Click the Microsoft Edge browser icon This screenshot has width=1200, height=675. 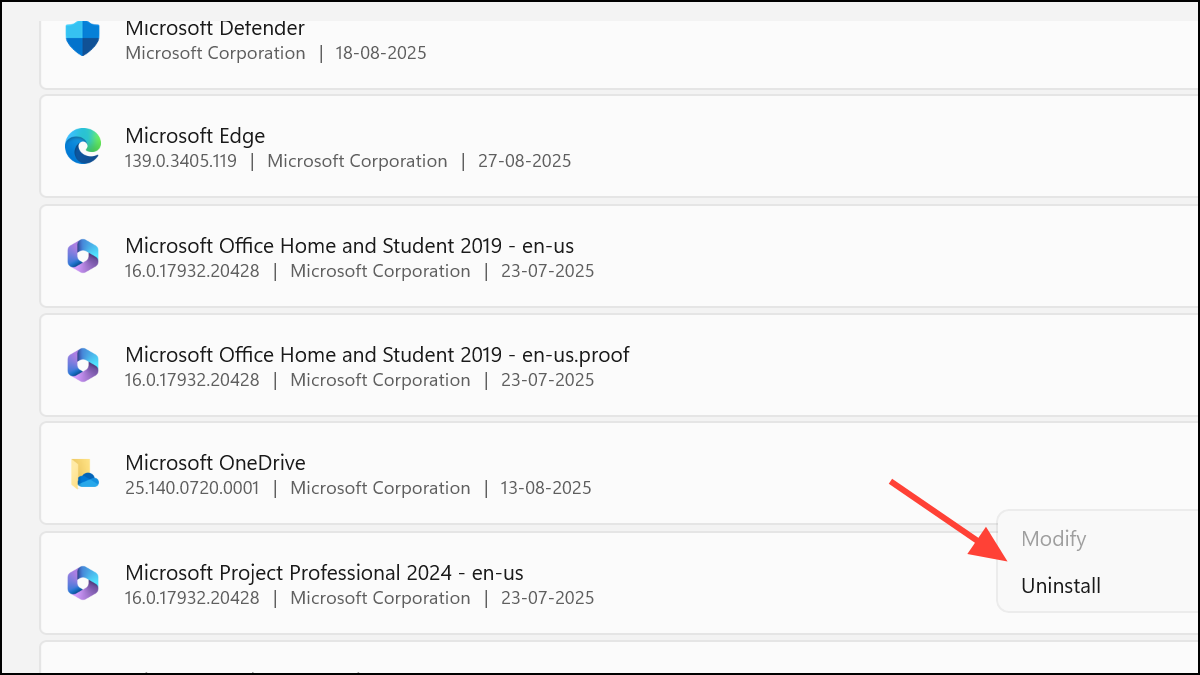coord(83,146)
